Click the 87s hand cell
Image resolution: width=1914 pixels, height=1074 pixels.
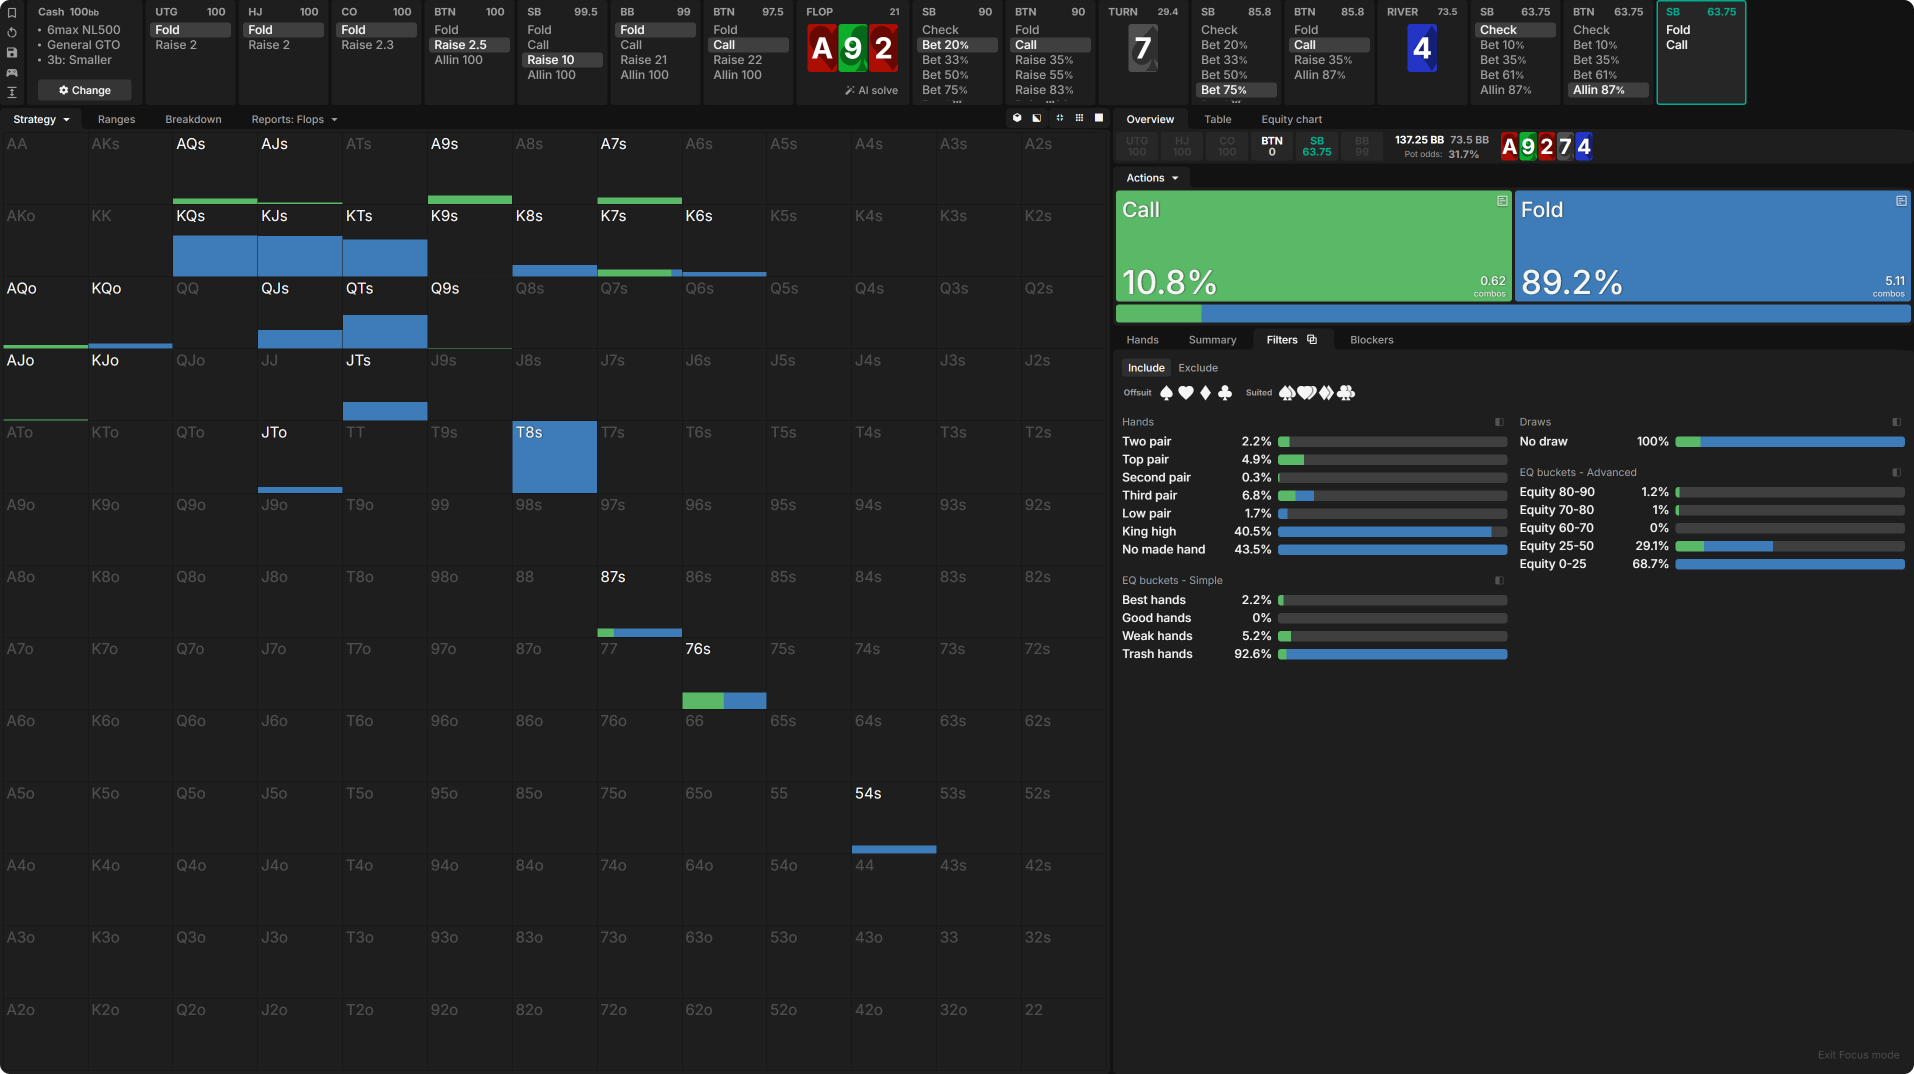click(639, 602)
